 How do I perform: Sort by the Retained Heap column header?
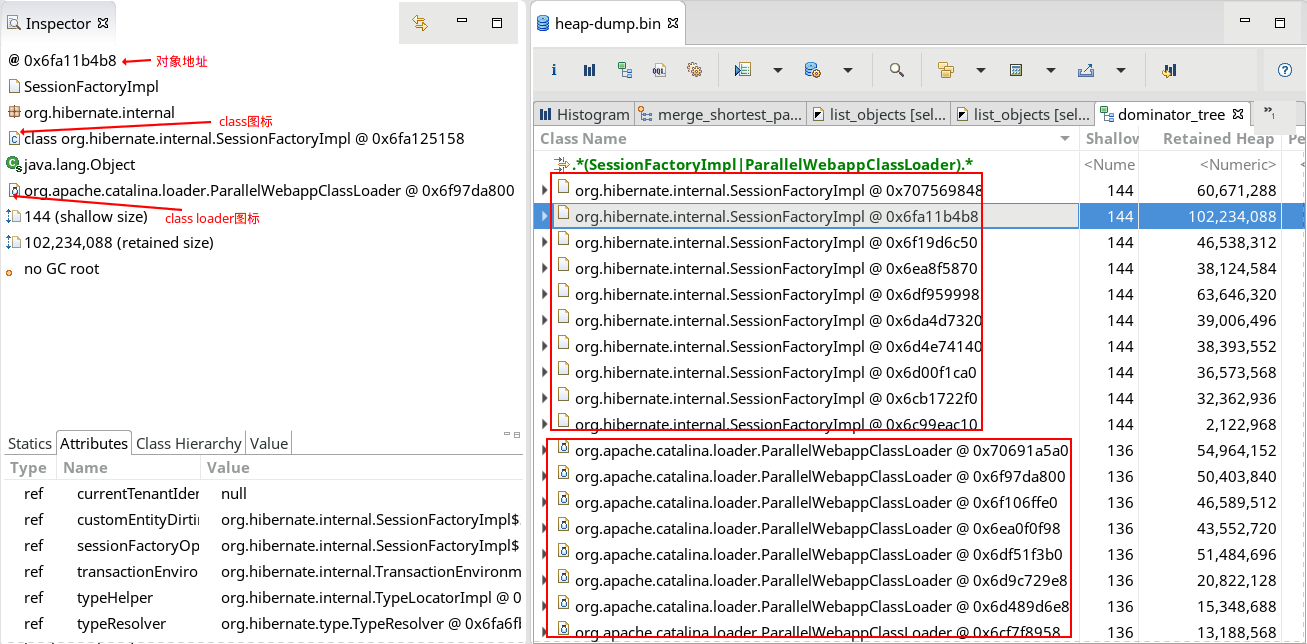tap(1217, 139)
